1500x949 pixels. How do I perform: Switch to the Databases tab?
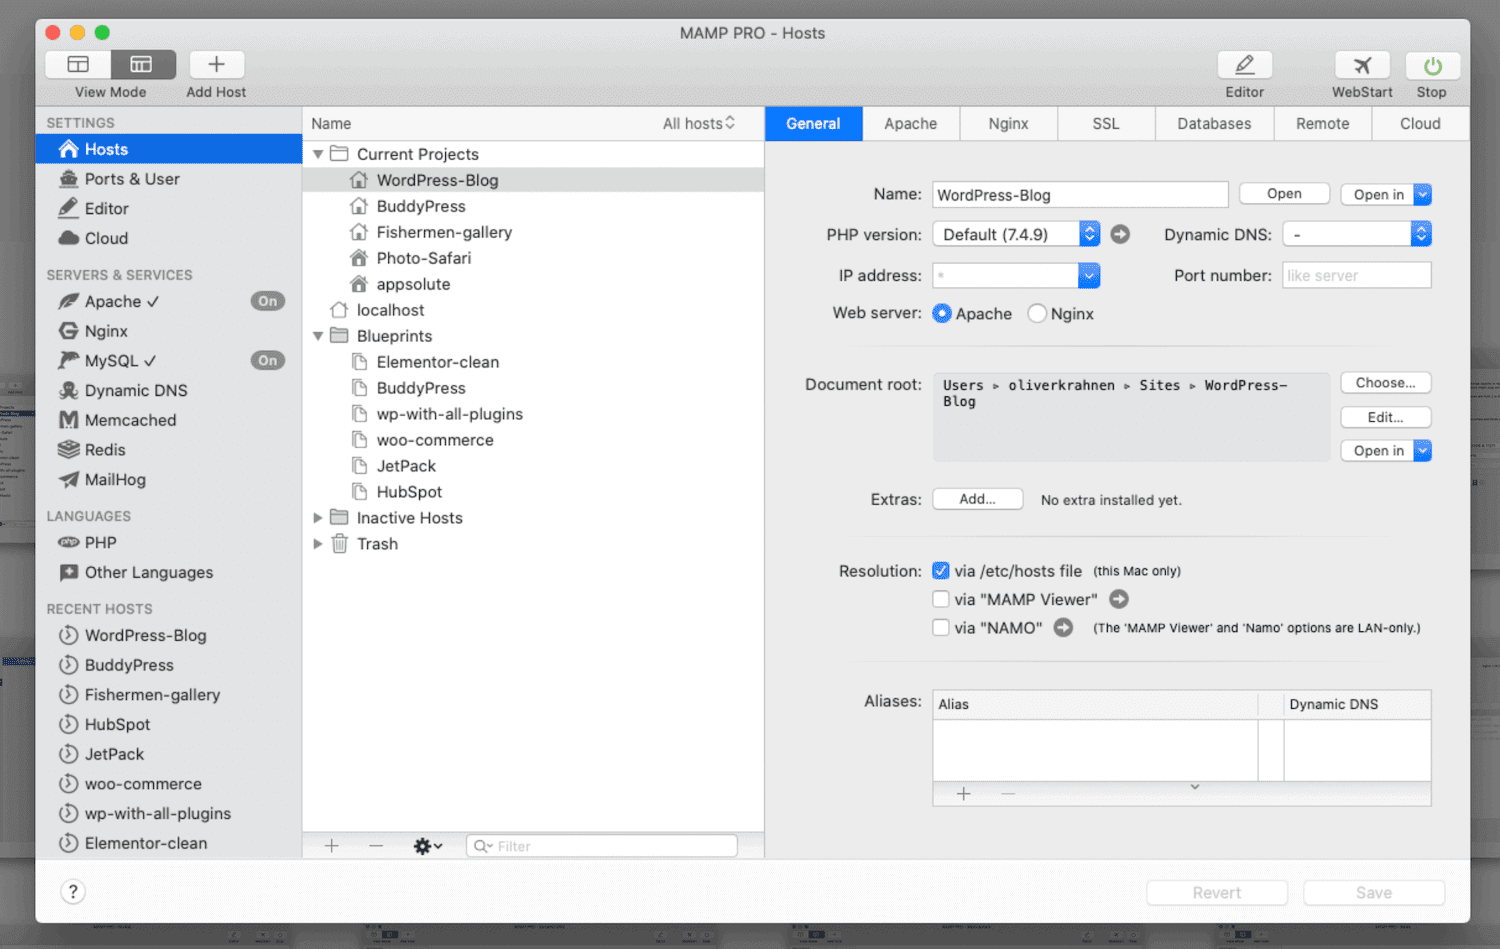click(1213, 124)
